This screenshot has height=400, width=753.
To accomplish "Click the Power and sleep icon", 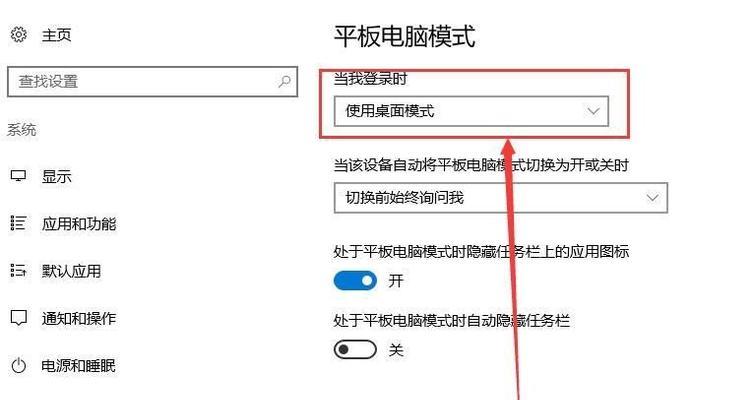I will tap(18, 365).
